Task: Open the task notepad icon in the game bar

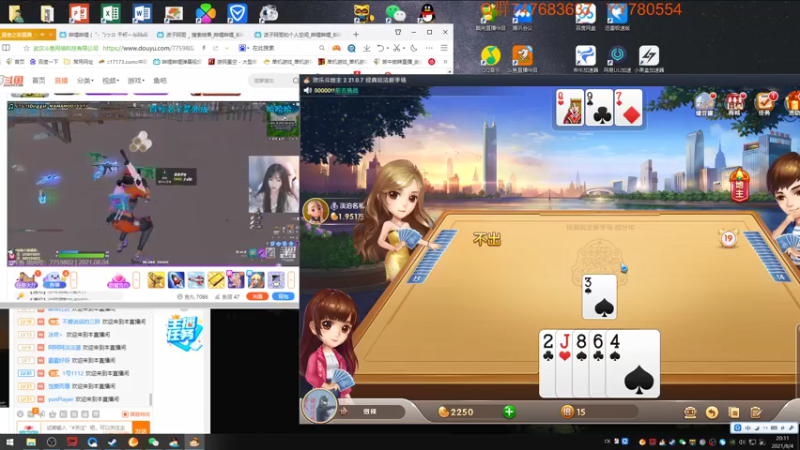Action: (756, 412)
